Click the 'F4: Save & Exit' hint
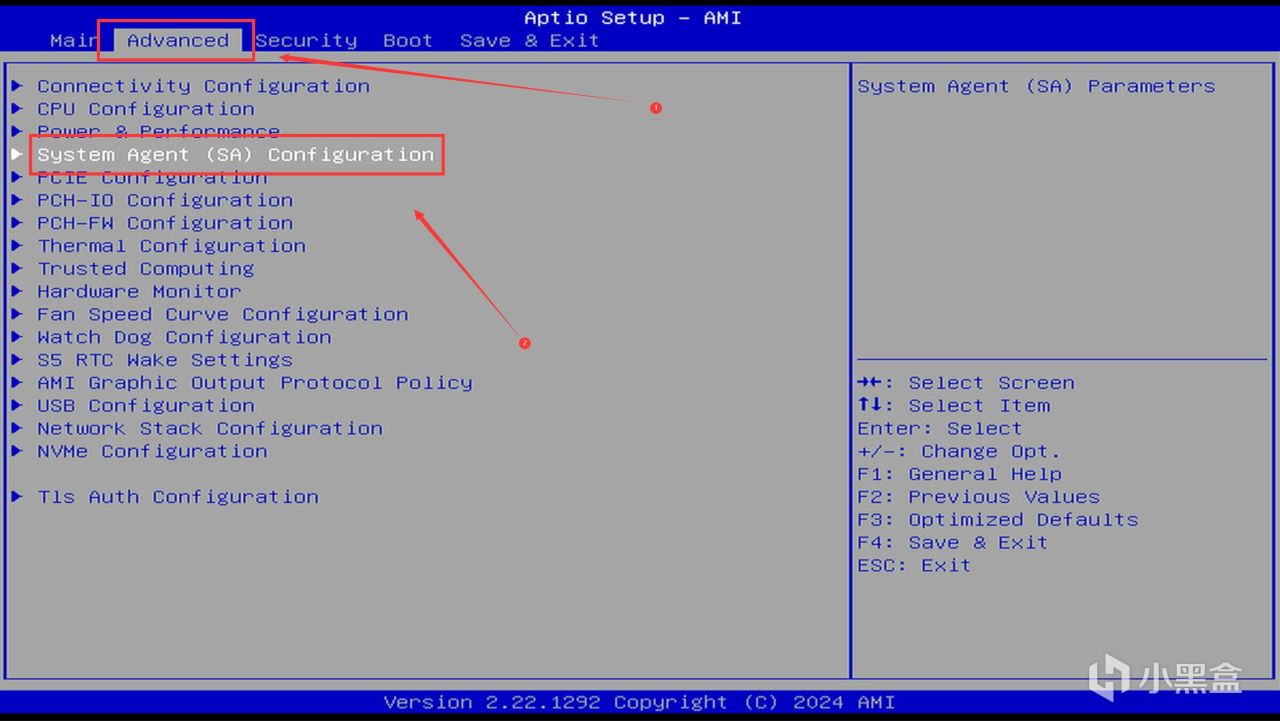 [x=953, y=543]
